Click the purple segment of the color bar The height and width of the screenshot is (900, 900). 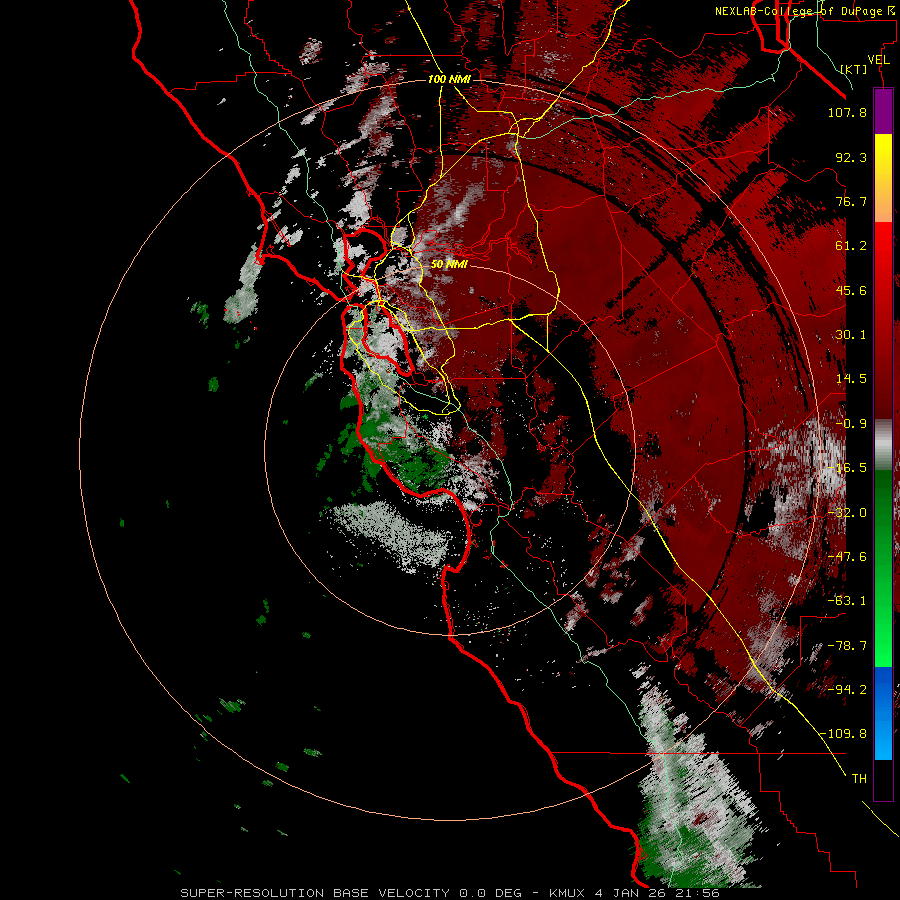[x=883, y=111]
